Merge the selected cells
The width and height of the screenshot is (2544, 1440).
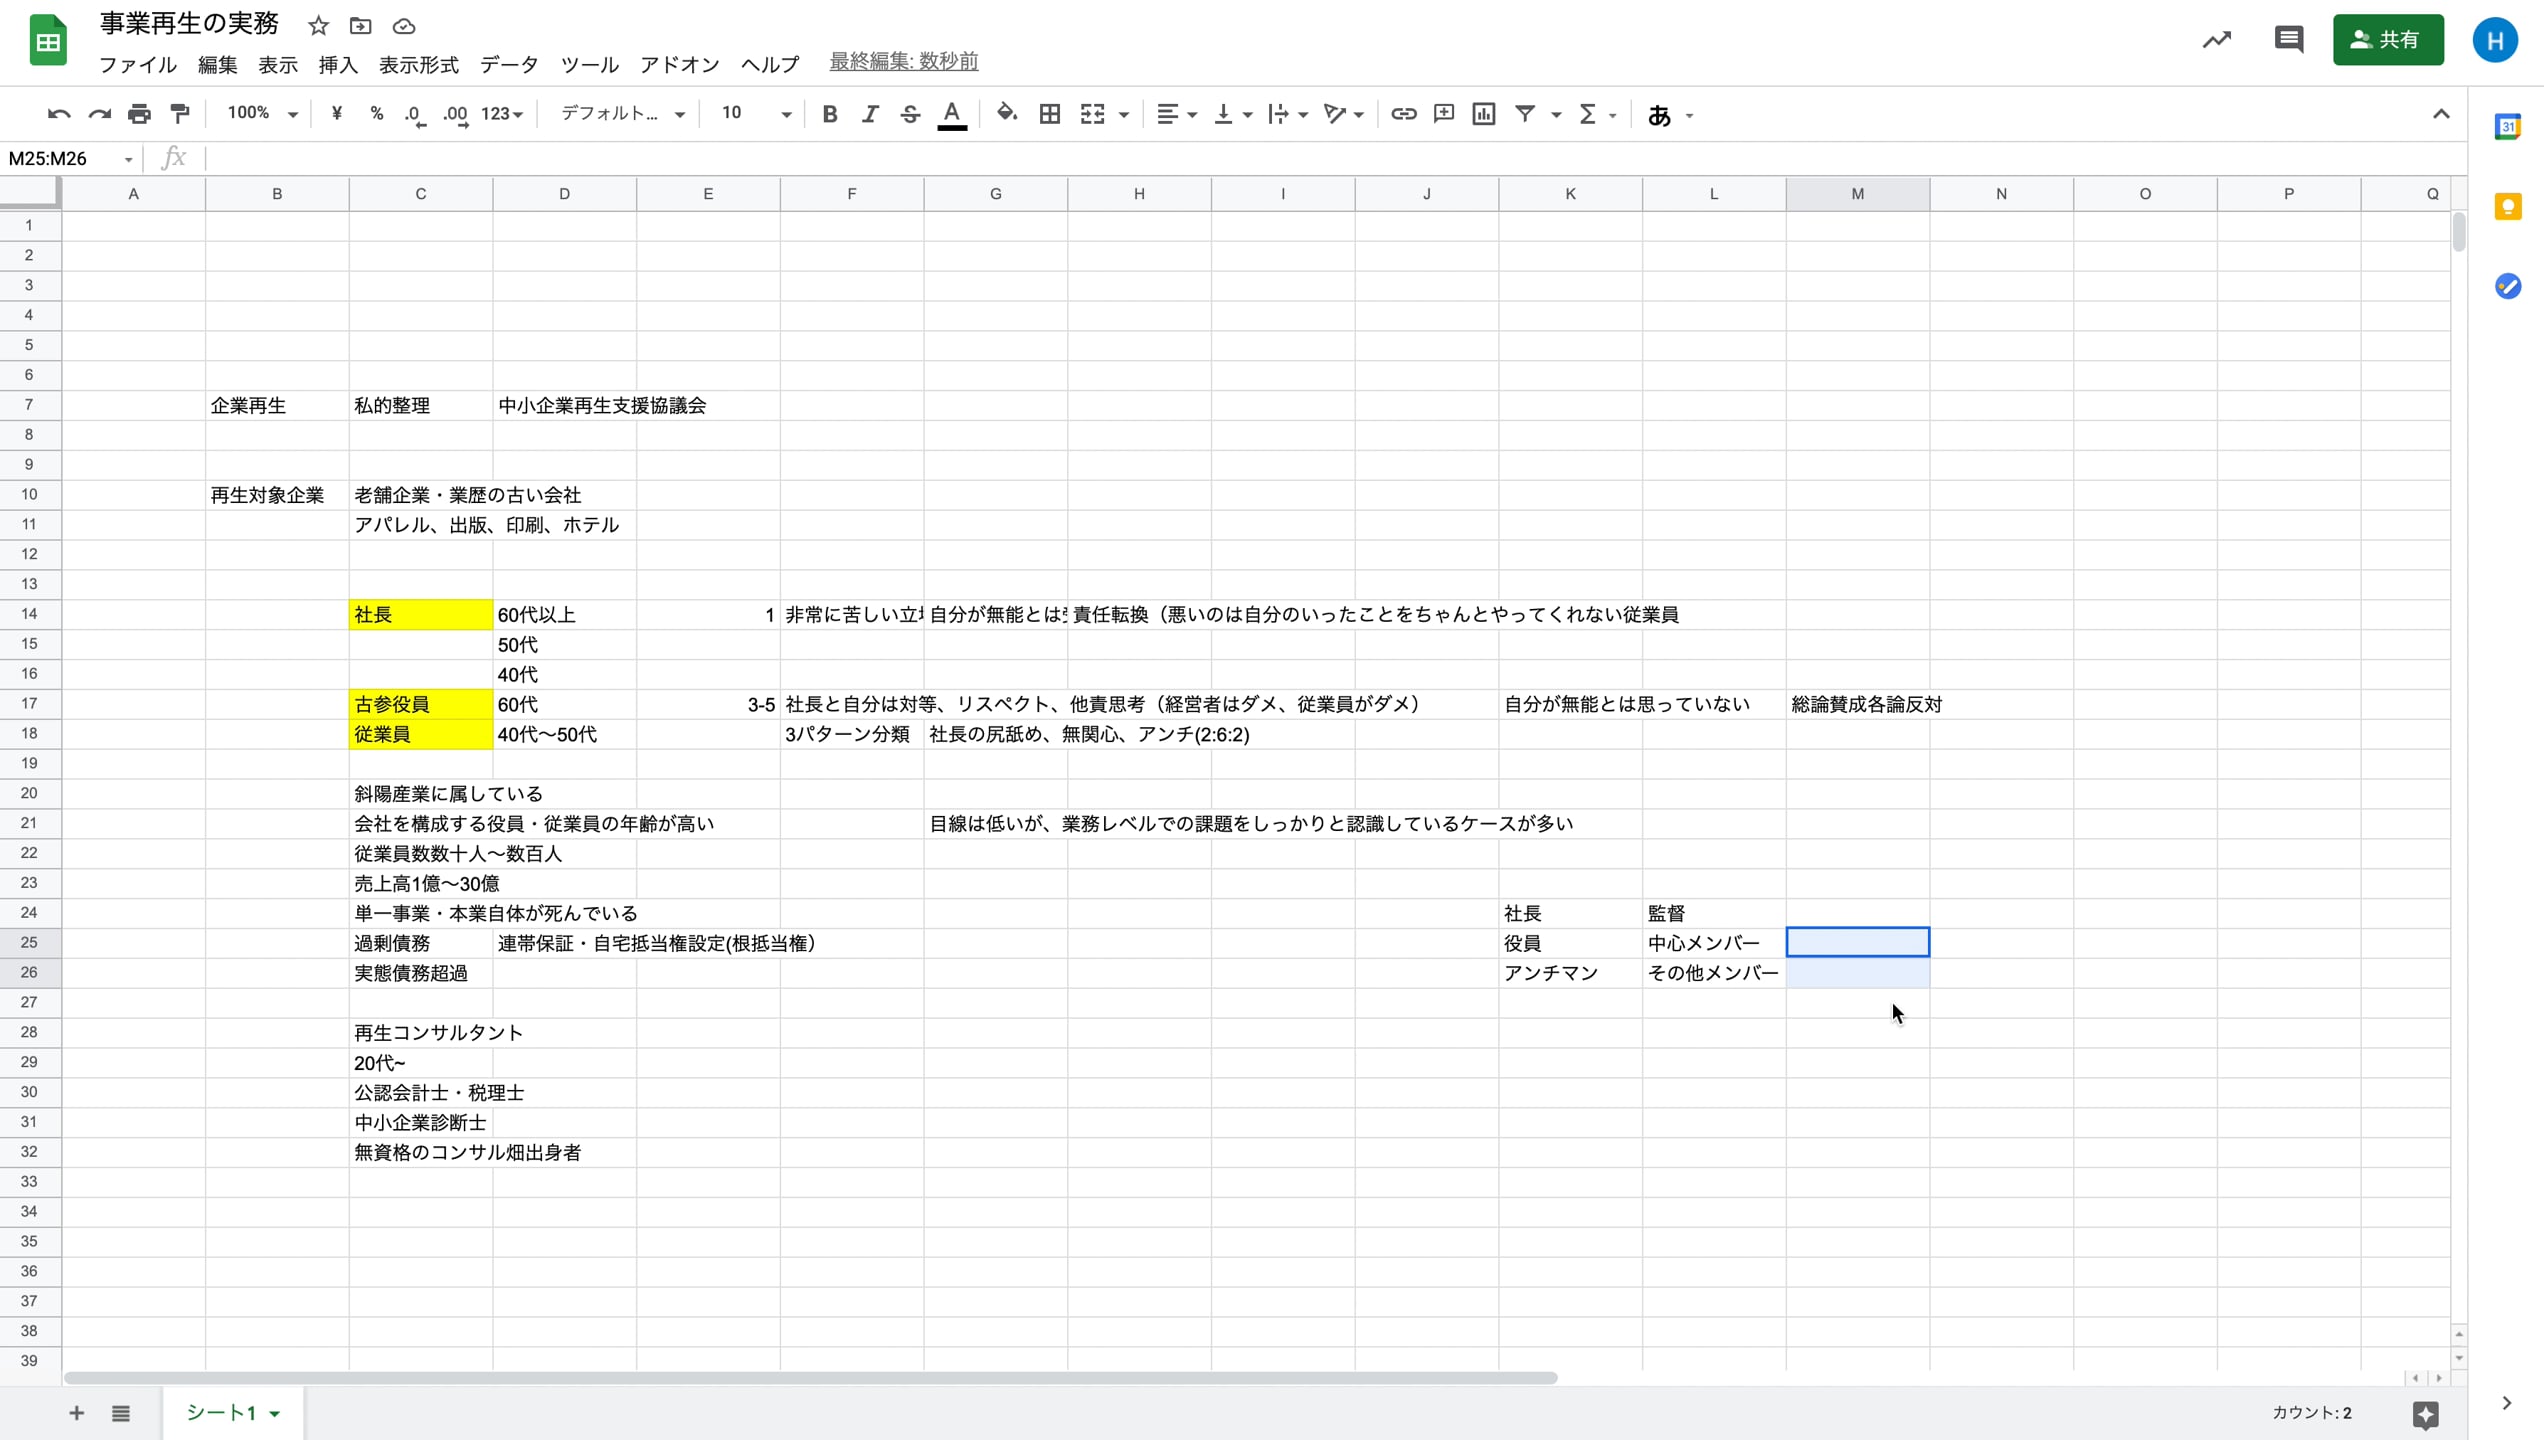point(1092,114)
